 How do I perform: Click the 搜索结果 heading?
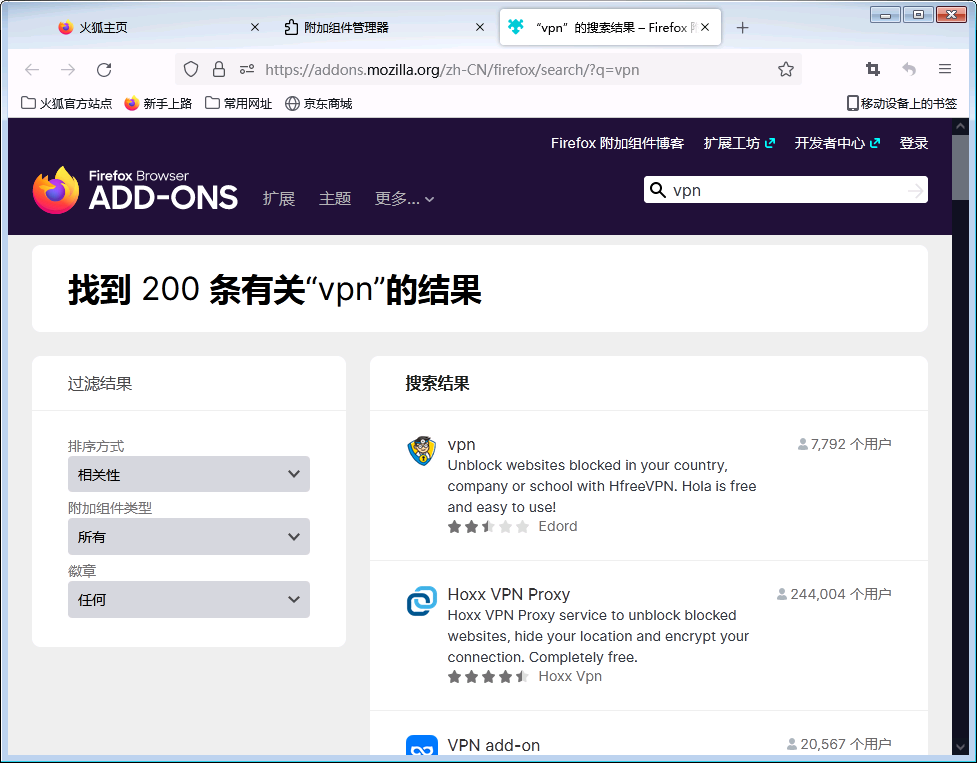(437, 383)
